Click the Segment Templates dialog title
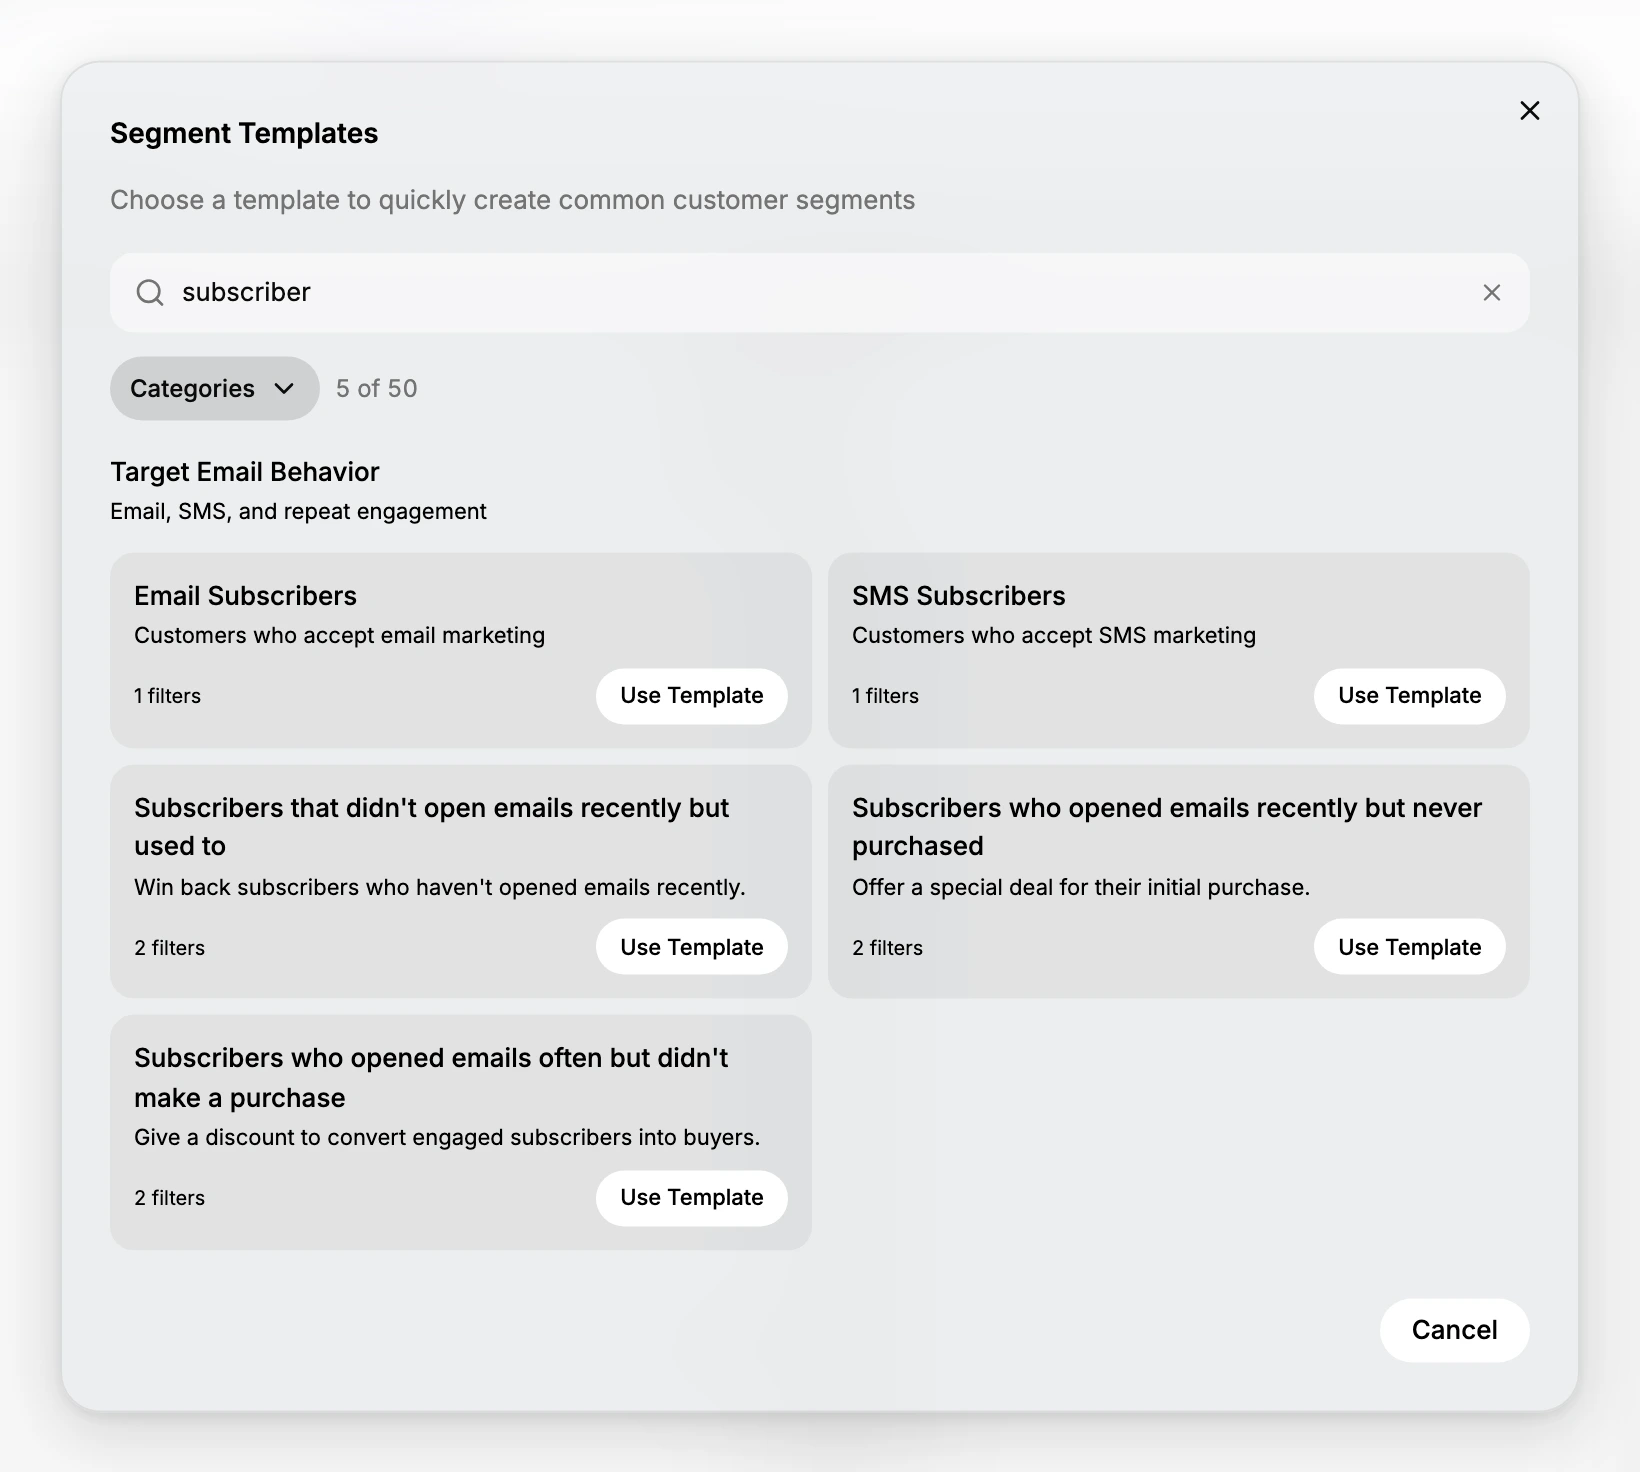This screenshot has width=1640, height=1472. (244, 133)
